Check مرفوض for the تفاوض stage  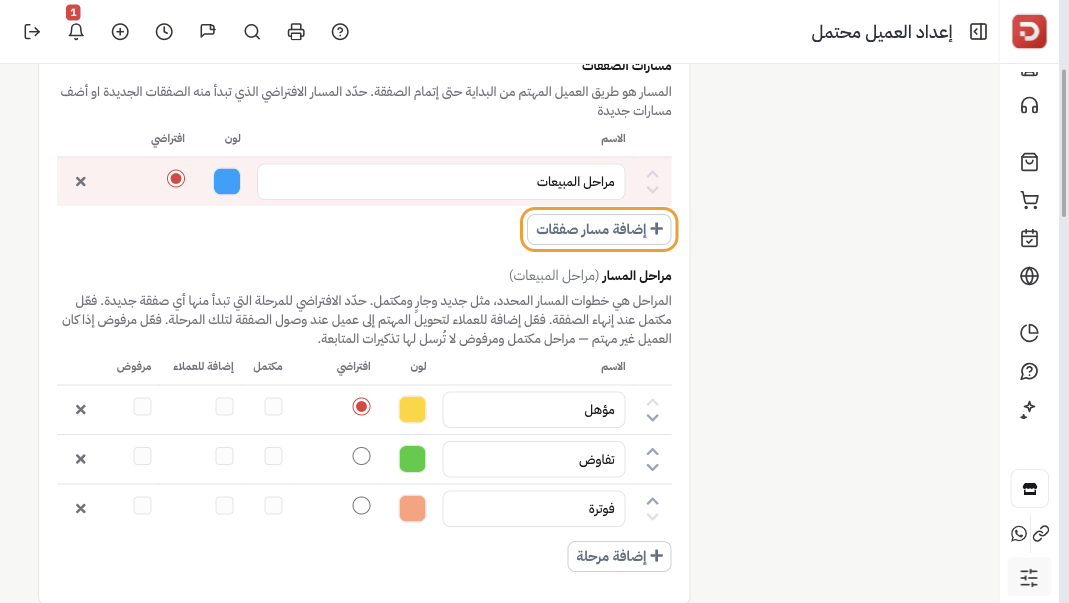click(x=142, y=456)
